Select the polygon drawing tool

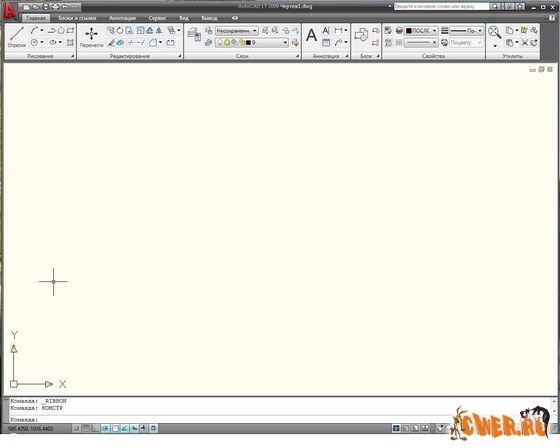[61, 31]
